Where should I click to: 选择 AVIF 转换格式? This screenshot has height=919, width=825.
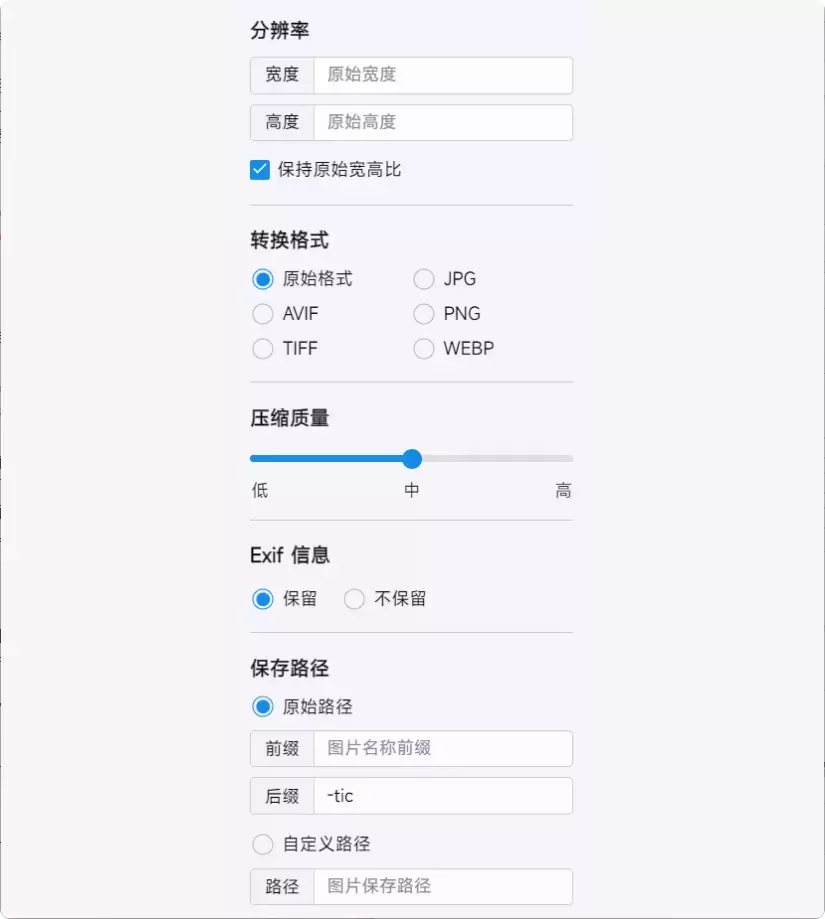pyautogui.click(x=262, y=314)
